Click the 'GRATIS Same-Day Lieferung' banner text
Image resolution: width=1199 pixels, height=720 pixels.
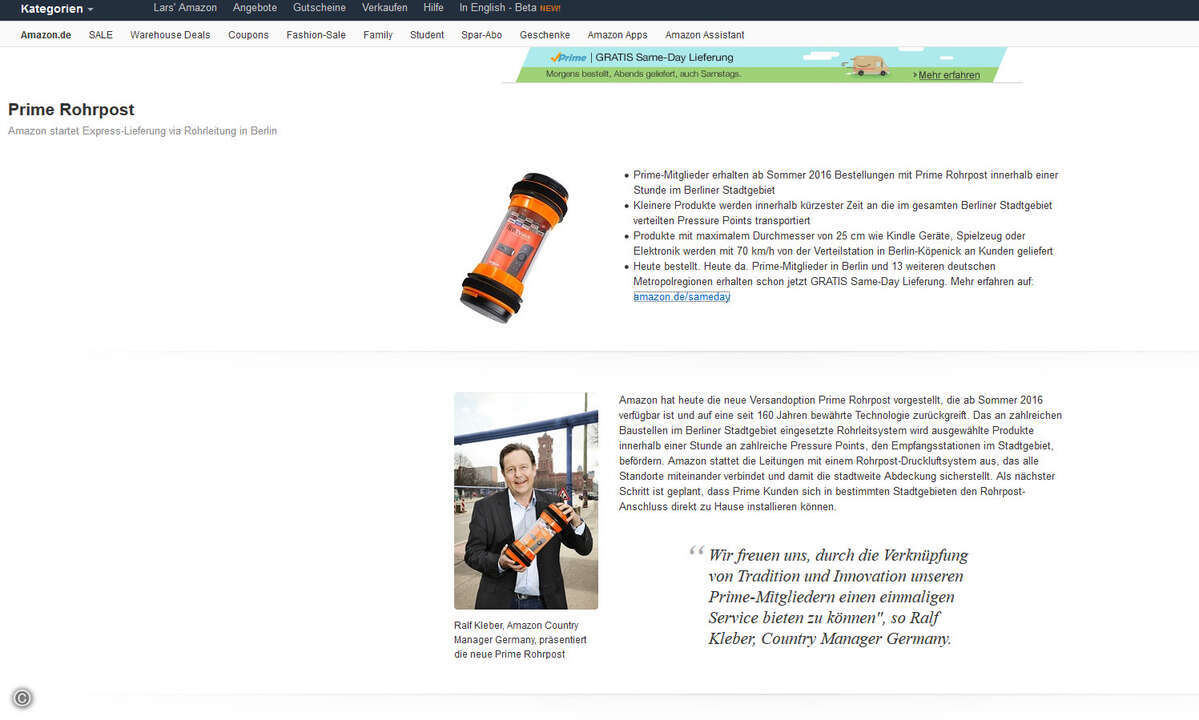coord(664,57)
